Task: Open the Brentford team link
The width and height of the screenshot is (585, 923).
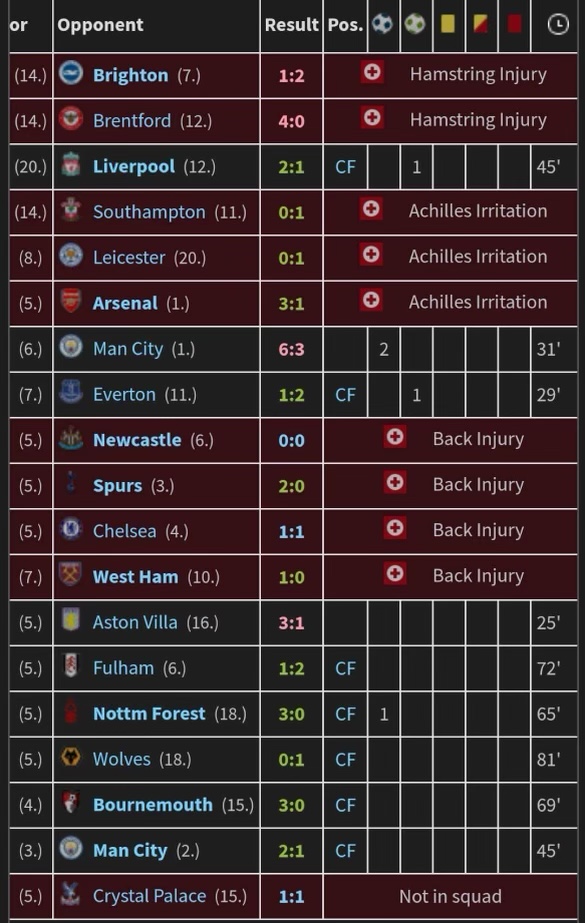Action: click(132, 121)
